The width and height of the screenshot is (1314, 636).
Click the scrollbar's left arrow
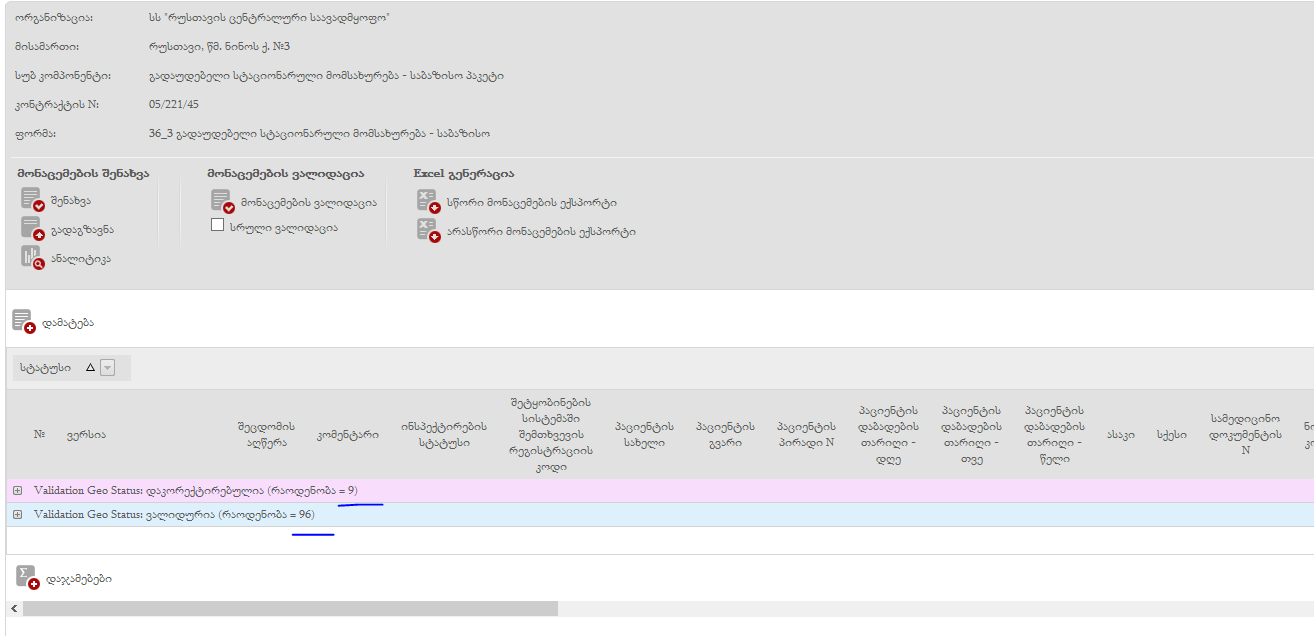[14, 609]
